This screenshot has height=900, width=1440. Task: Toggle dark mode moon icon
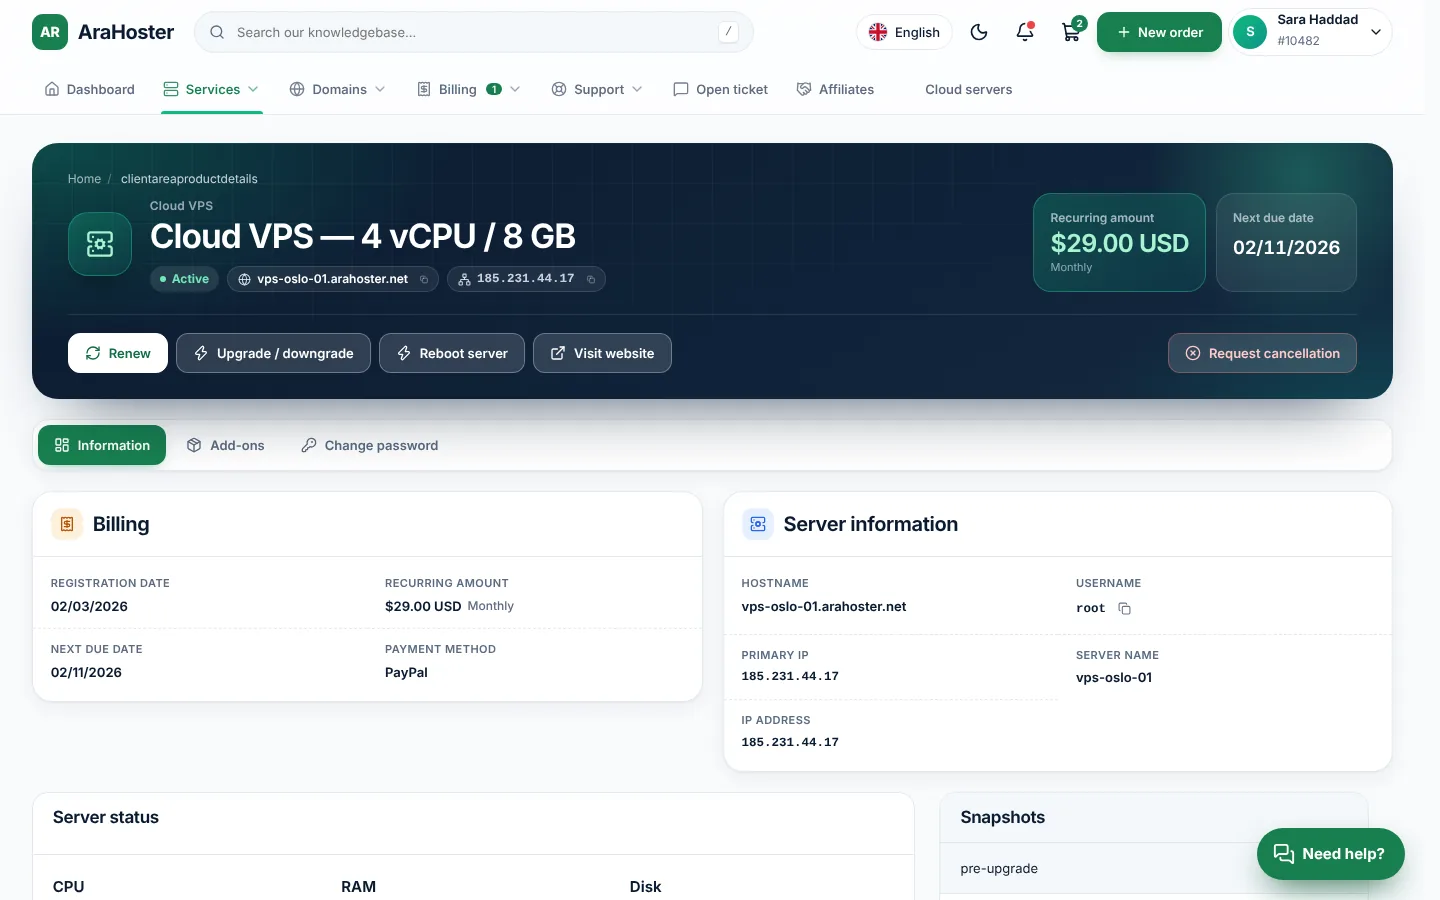click(x=979, y=32)
